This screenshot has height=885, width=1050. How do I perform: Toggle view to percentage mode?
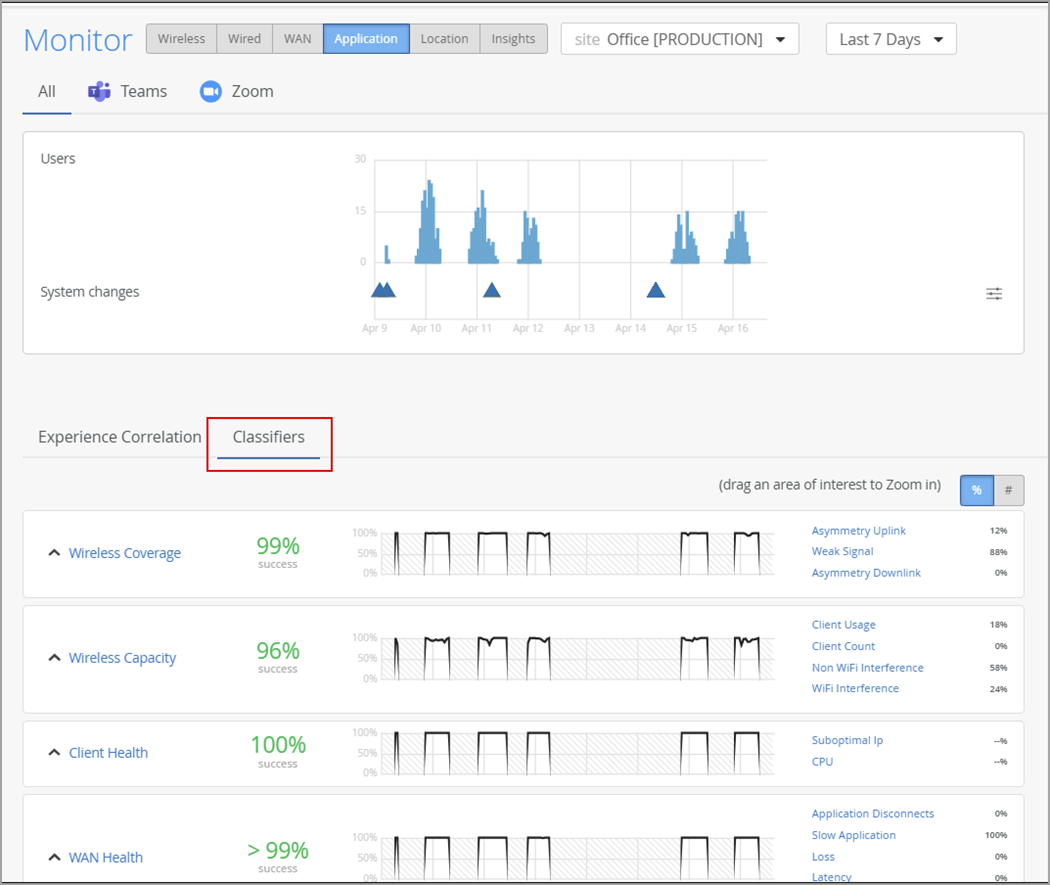pos(977,490)
